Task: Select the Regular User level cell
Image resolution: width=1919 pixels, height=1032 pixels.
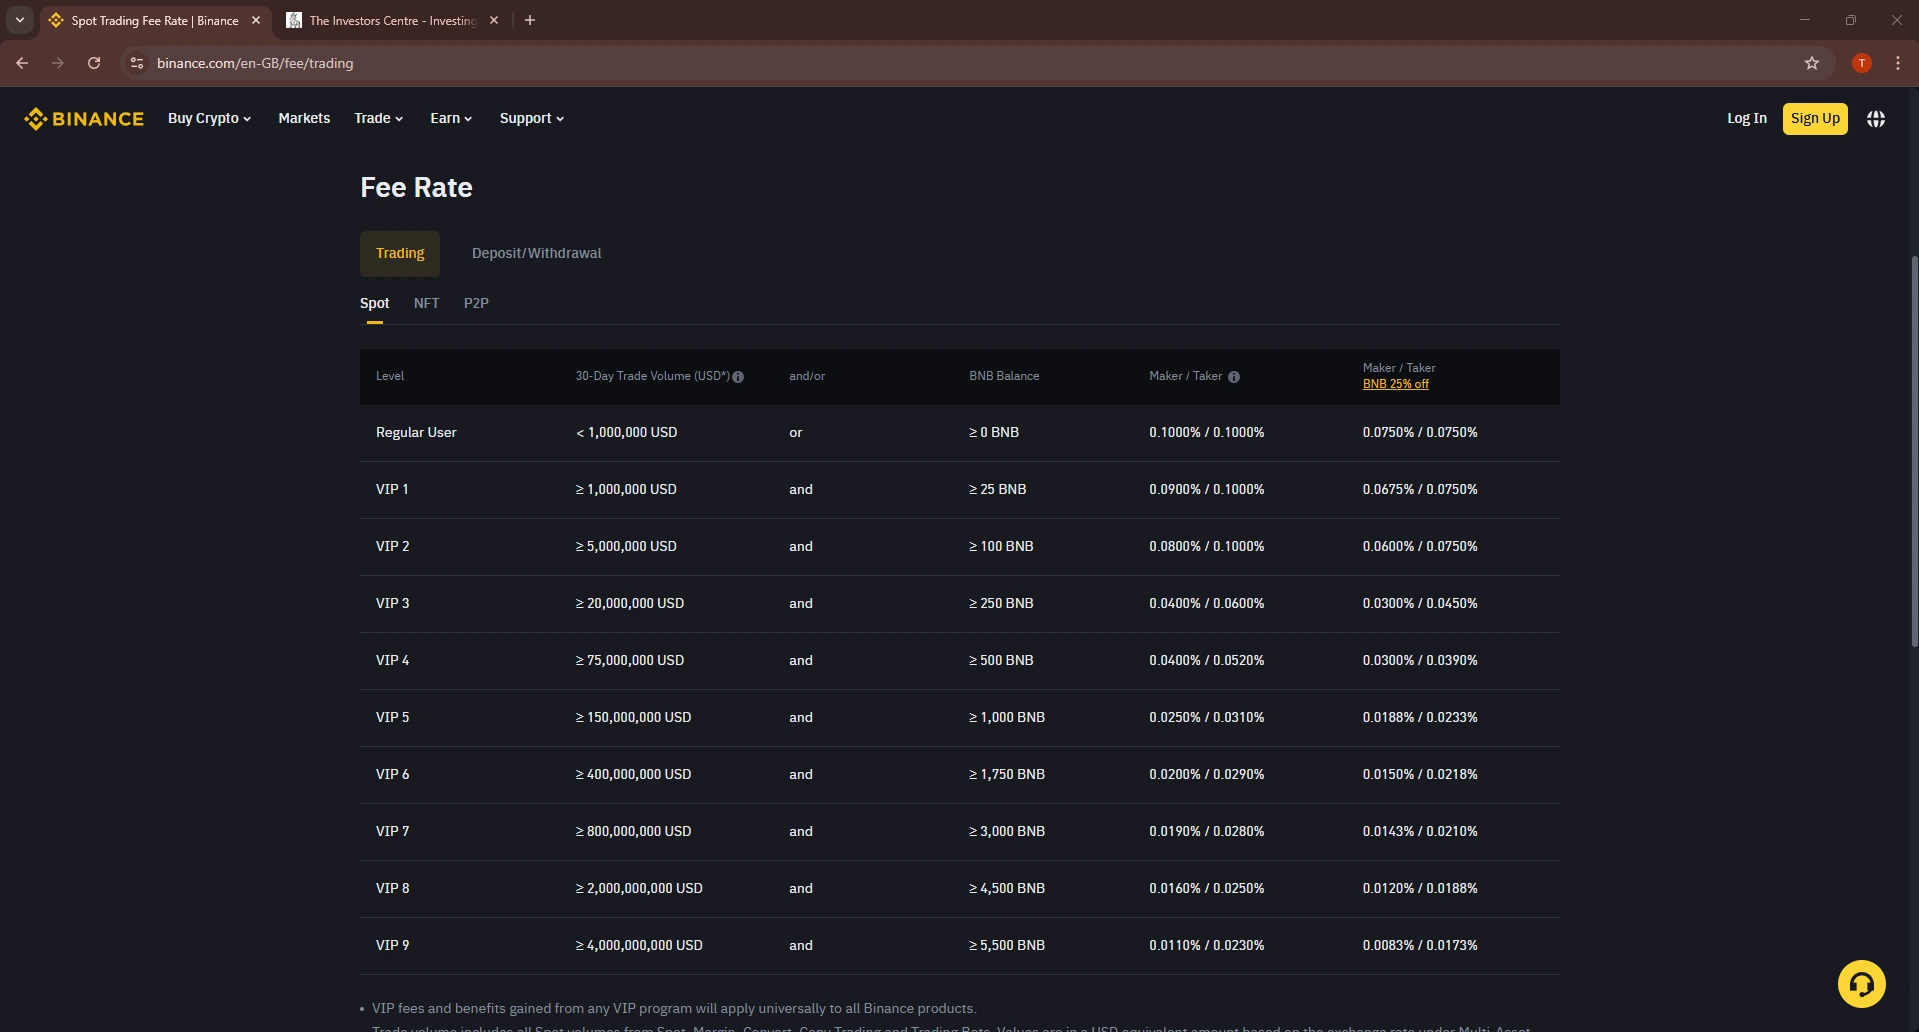Action: pyautogui.click(x=416, y=433)
